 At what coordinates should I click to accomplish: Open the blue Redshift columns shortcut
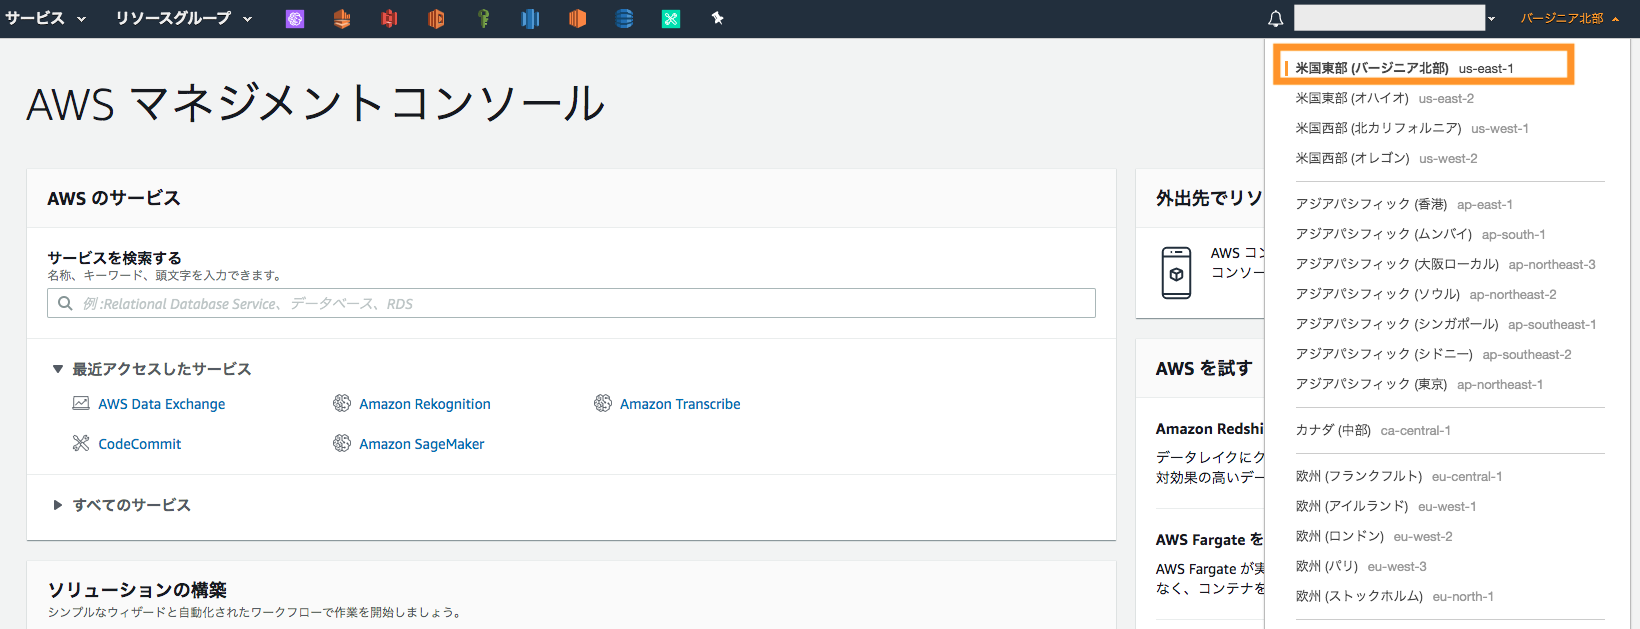pos(530,19)
